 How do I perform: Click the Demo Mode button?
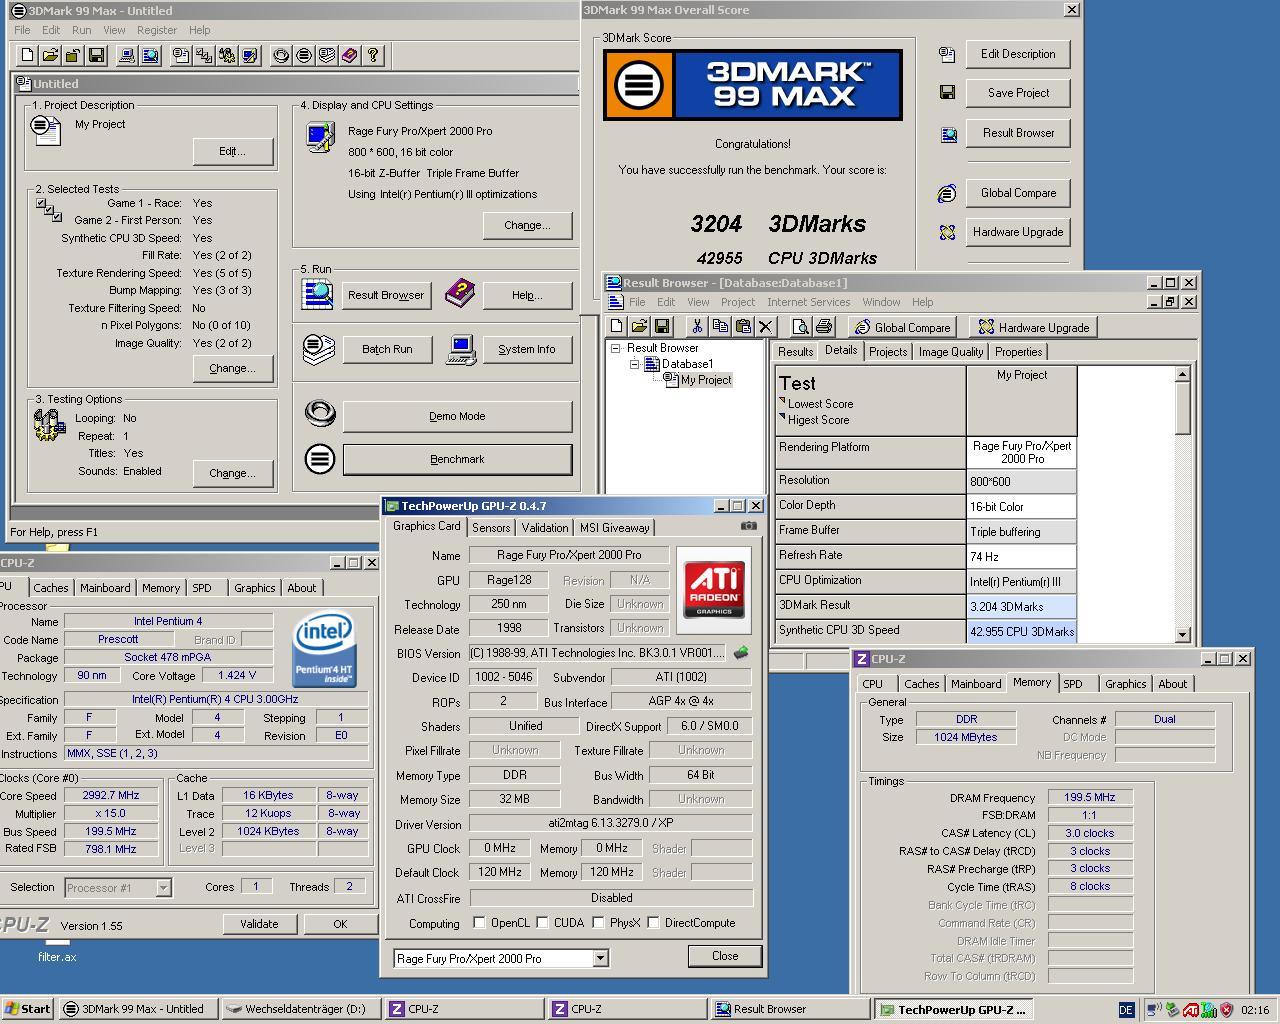457,416
